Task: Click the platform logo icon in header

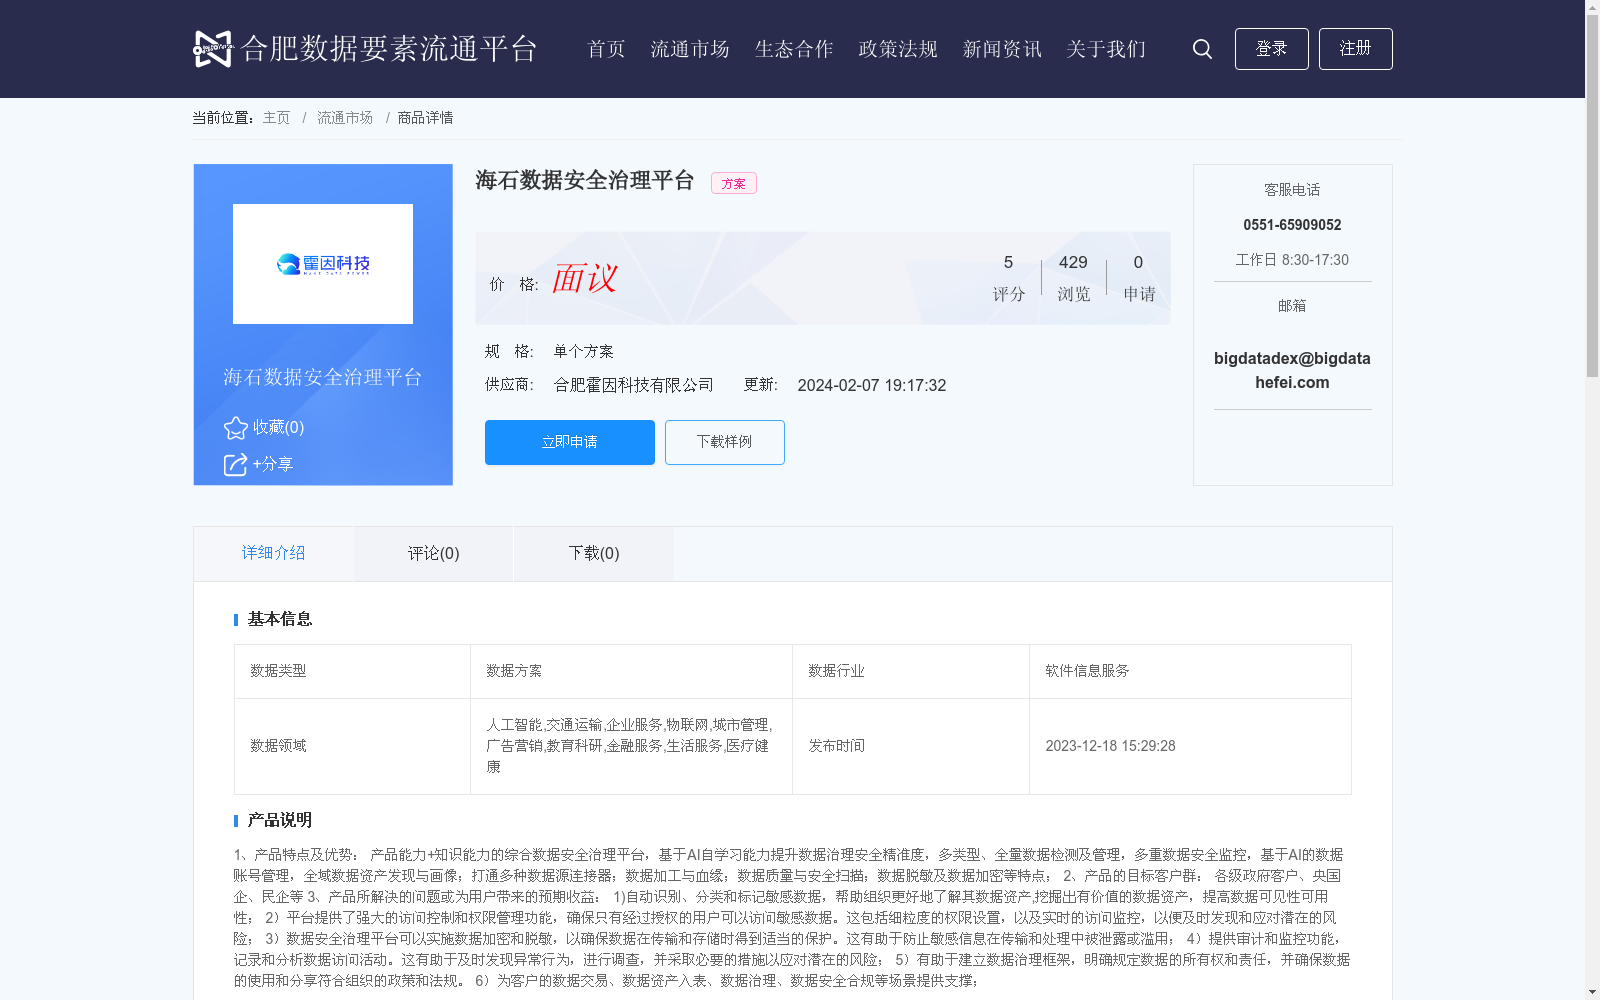Action: [212, 49]
